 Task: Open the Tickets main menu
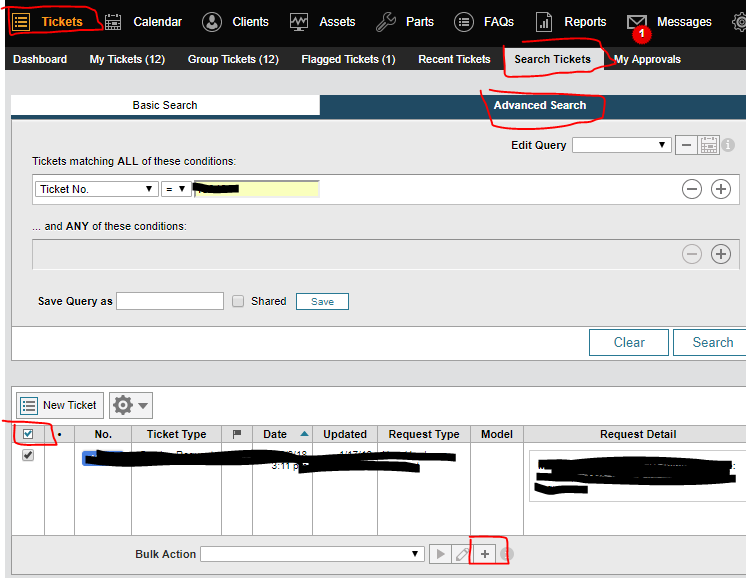pyautogui.click(x=62, y=22)
